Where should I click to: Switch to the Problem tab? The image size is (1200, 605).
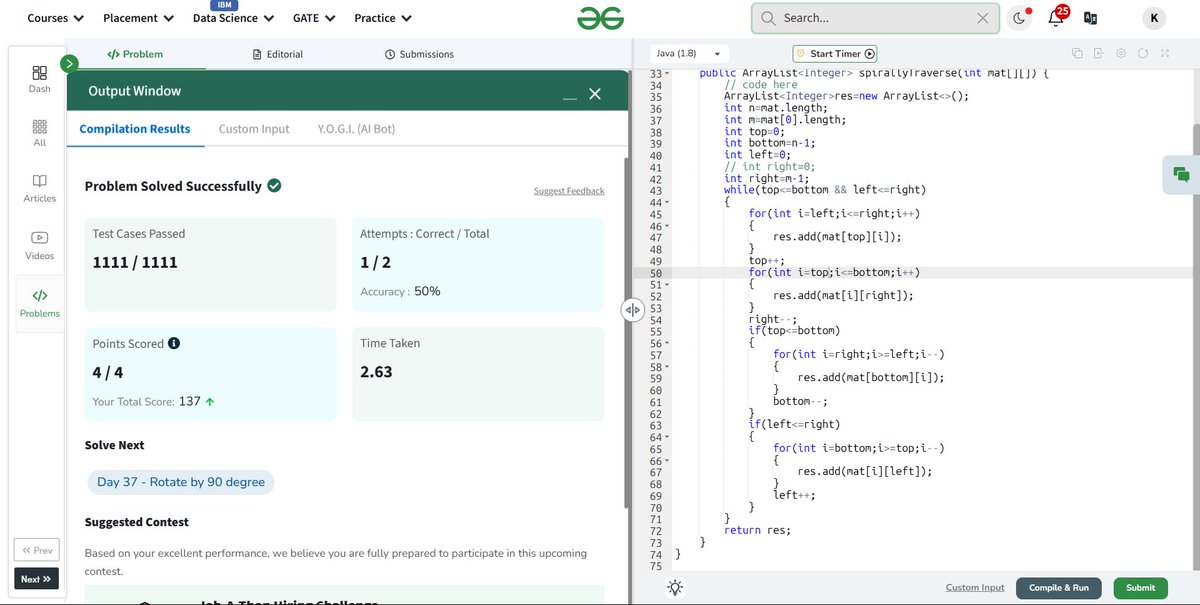[x=135, y=54]
